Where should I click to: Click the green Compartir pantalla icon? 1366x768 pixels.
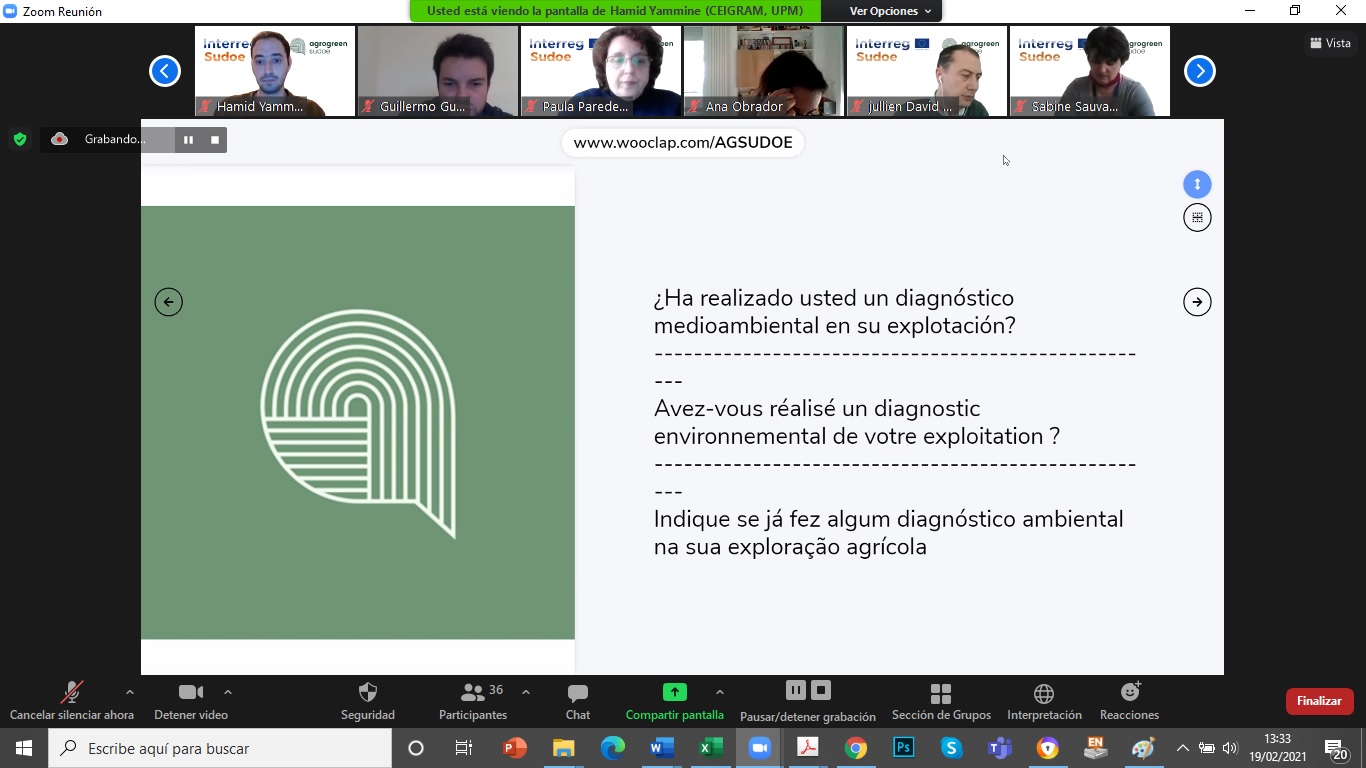[x=674, y=692]
